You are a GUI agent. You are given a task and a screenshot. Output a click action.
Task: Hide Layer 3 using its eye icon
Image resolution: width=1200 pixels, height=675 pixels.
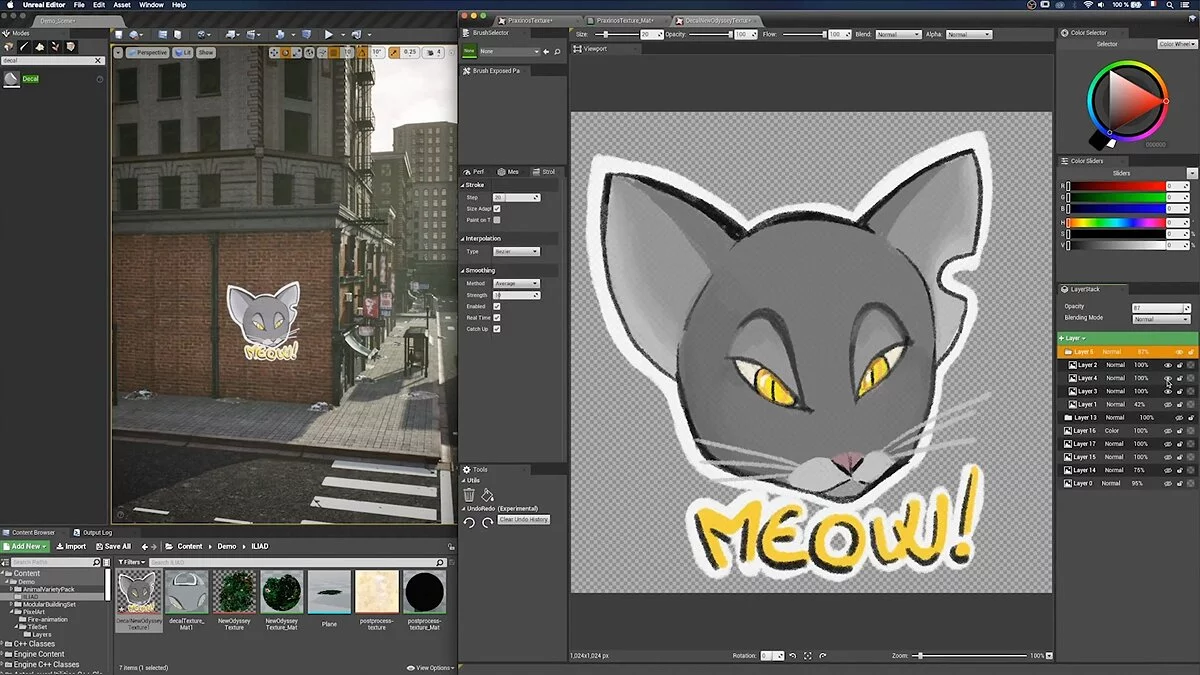coord(1167,391)
